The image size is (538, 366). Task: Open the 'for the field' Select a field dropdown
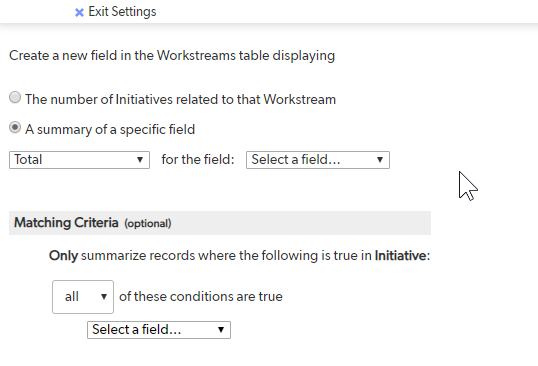pos(318,160)
